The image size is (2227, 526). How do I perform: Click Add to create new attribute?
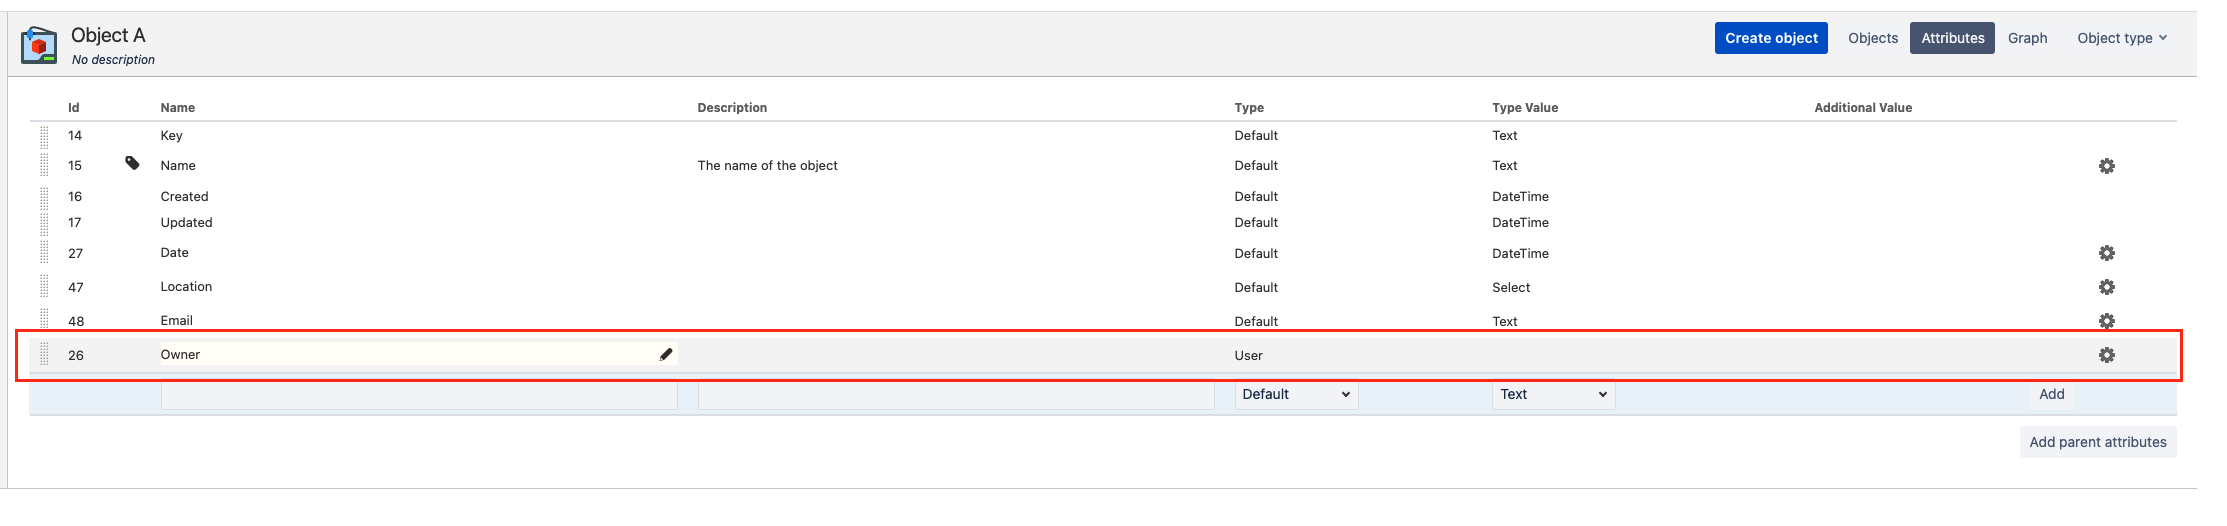coord(2051,394)
